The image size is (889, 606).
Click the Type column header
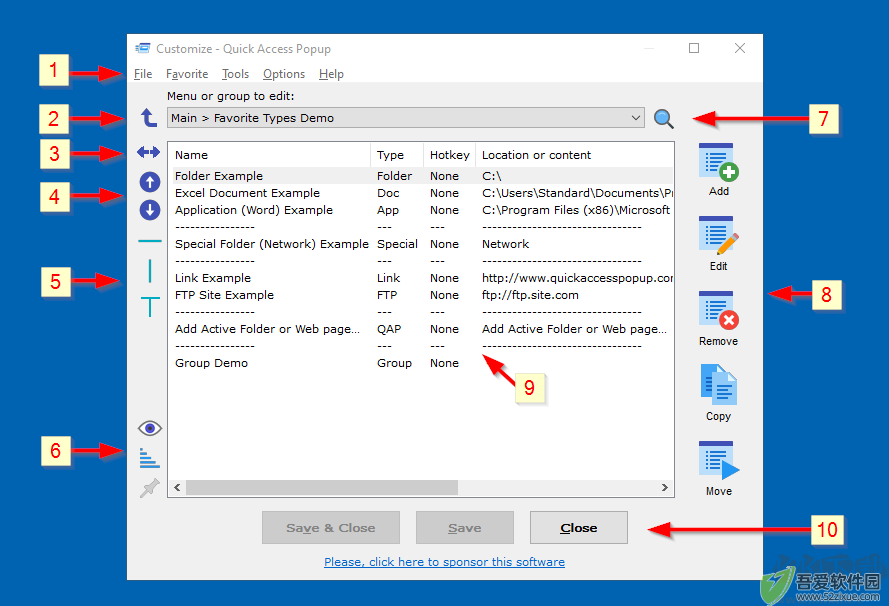click(x=397, y=155)
